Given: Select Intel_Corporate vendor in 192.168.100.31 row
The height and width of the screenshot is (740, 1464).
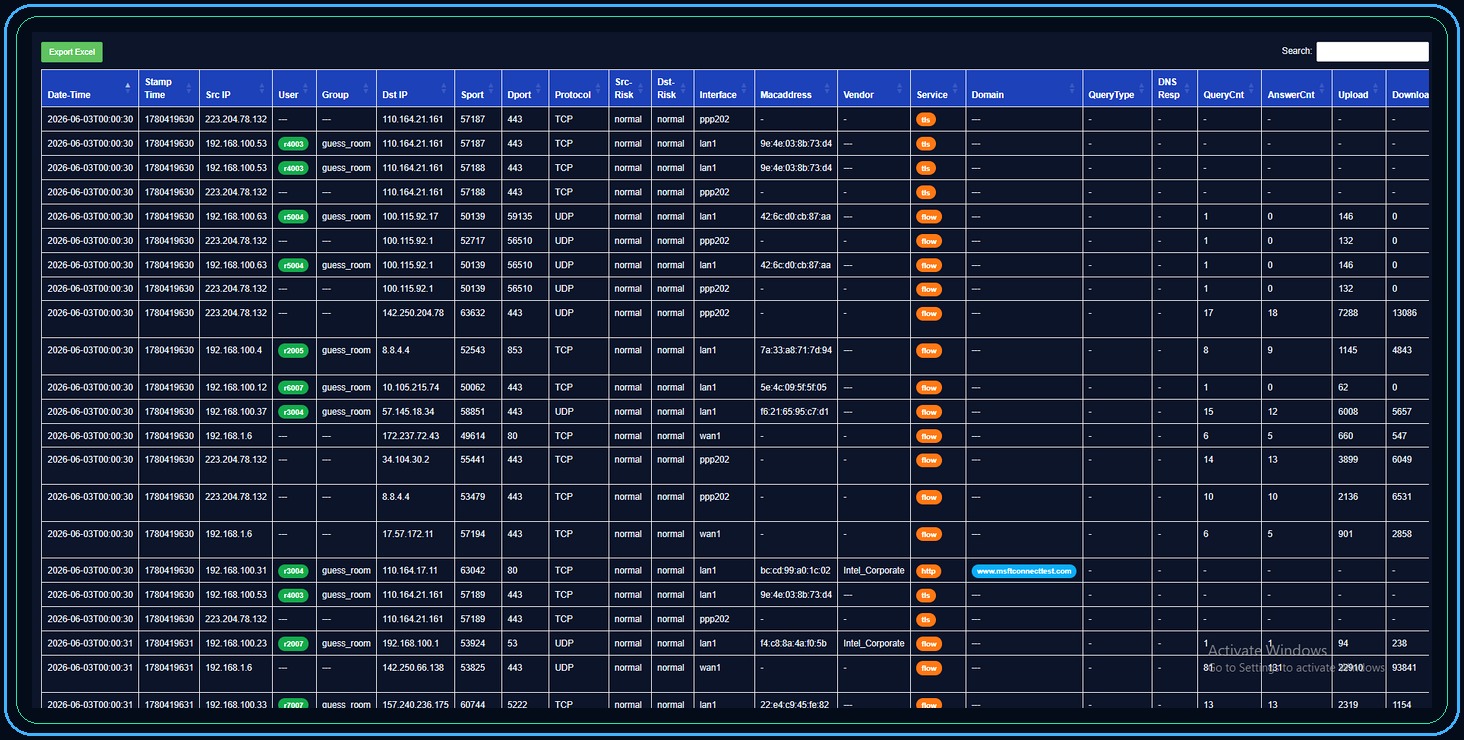Looking at the screenshot, I should point(874,570).
